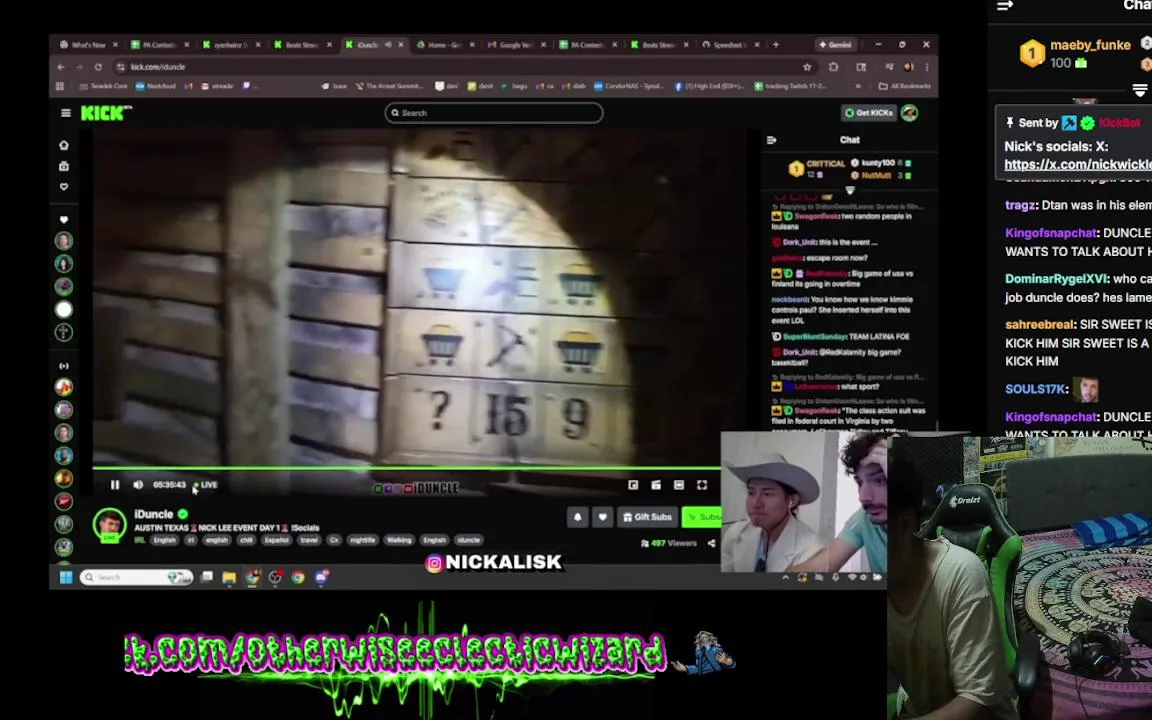Bookmark this page with the star
Image resolution: width=1152 pixels, height=720 pixels.
pyautogui.click(x=807, y=67)
